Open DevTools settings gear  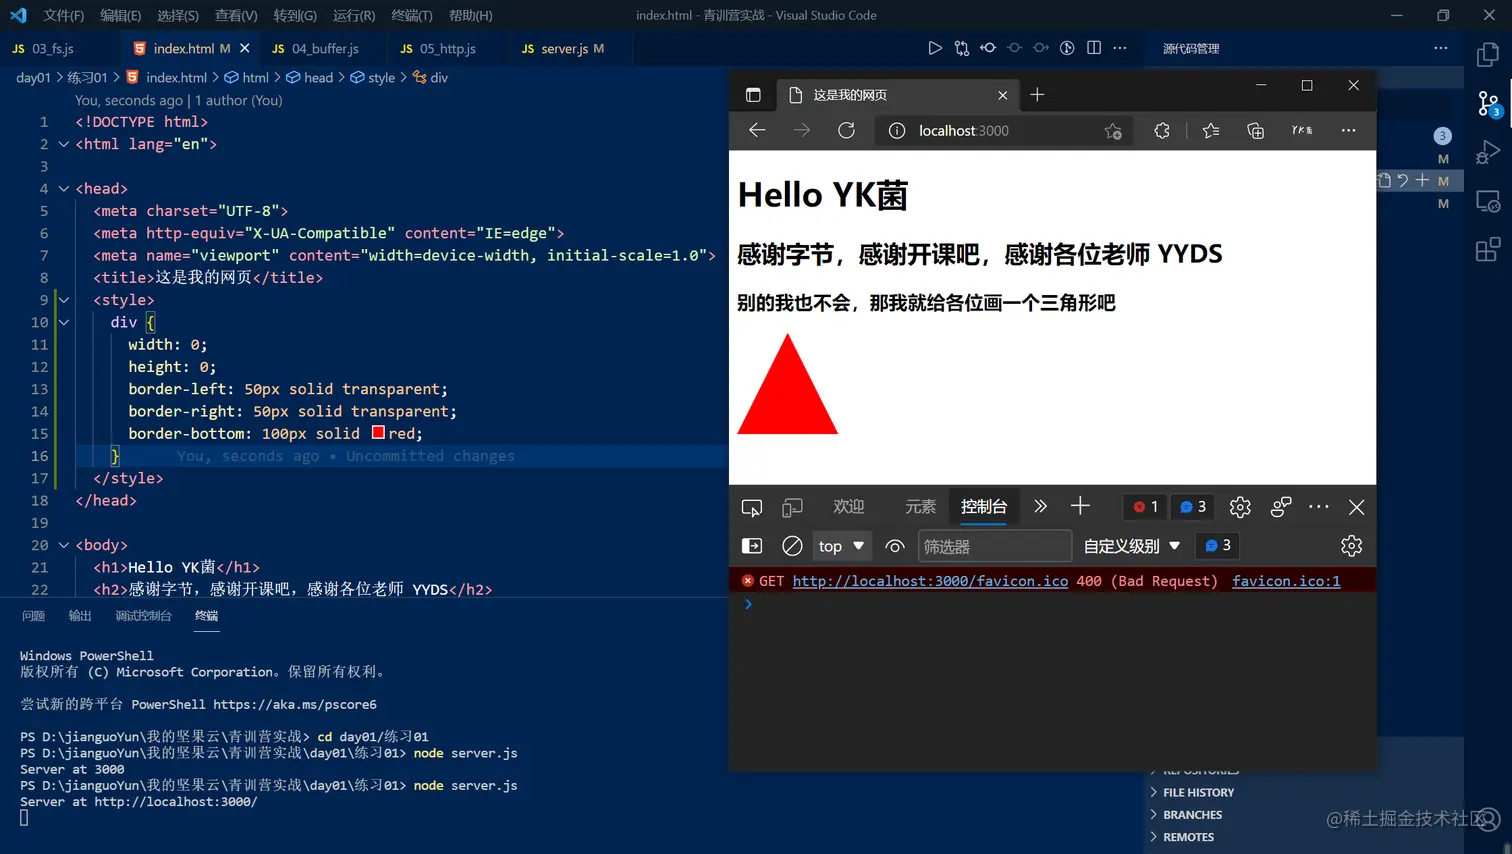tap(1240, 507)
